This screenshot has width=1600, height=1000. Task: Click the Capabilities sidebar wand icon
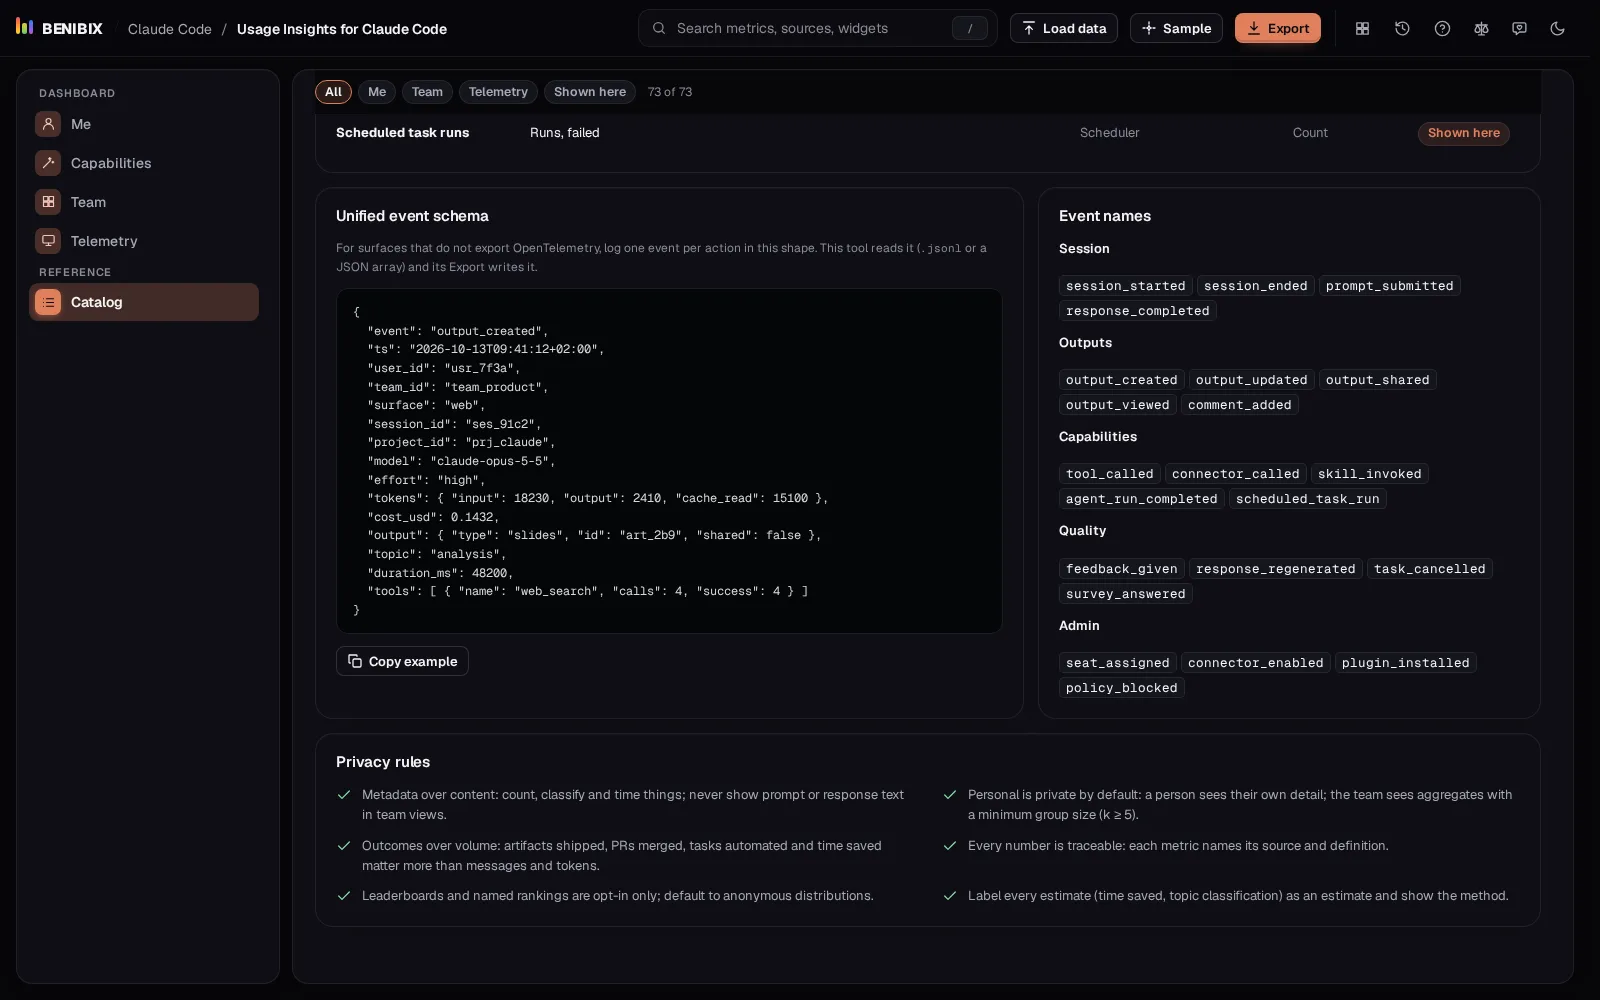point(48,163)
